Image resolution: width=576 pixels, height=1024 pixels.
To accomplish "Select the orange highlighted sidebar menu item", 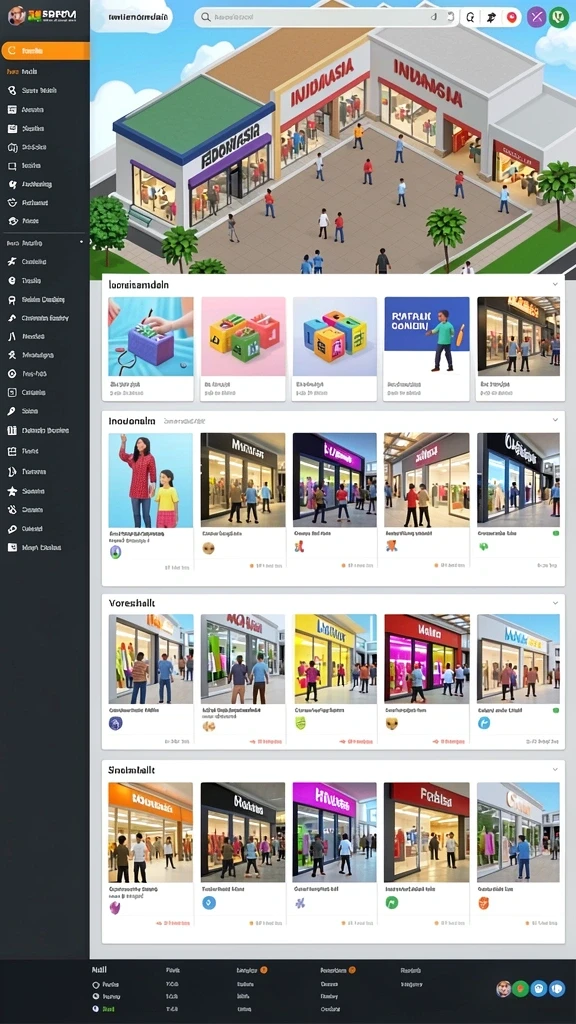I will tap(45, 50).
